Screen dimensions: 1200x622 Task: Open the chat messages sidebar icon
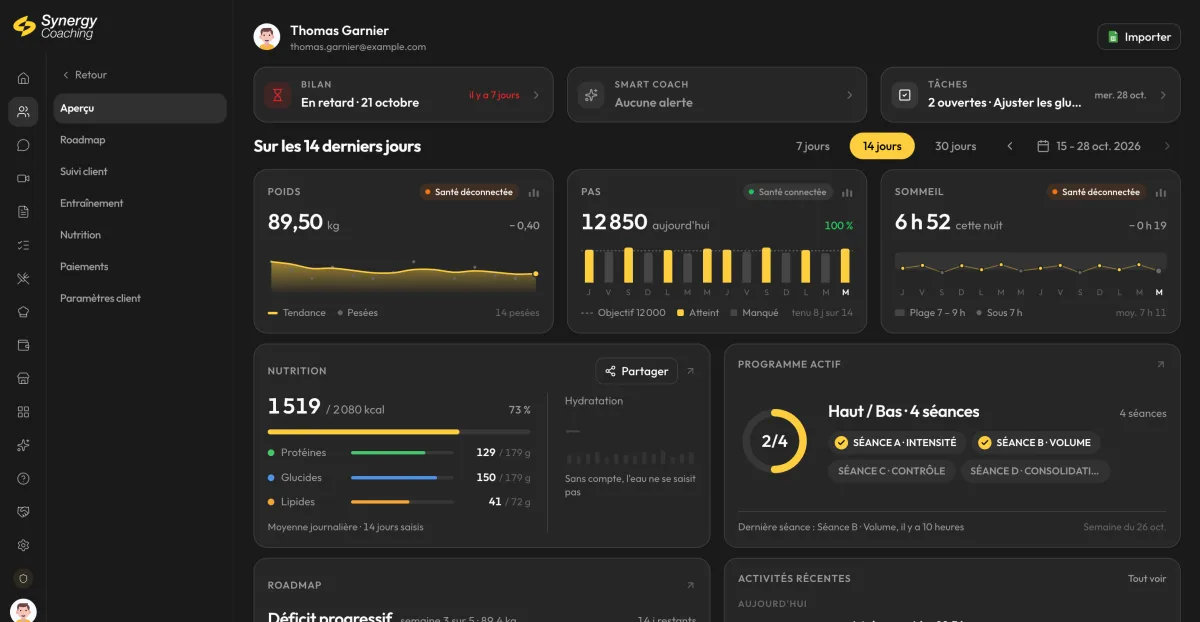pos(23,145)
